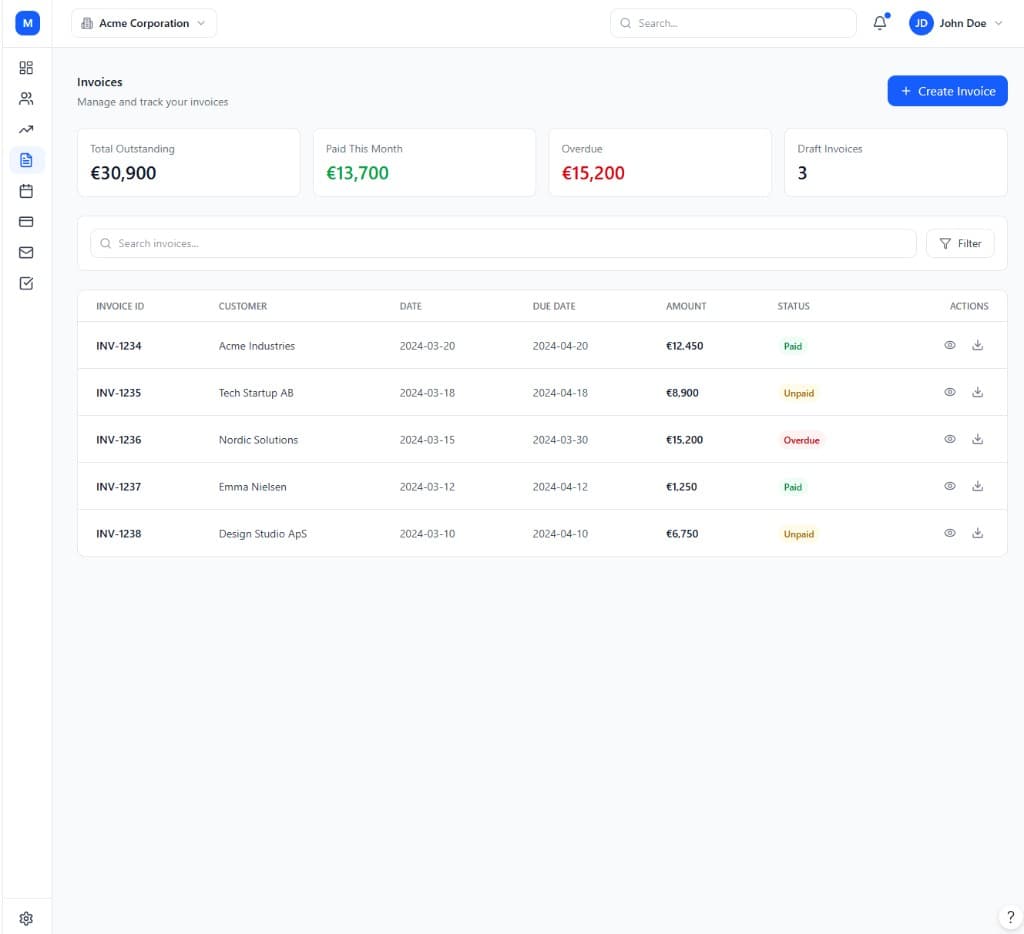Click invoice ID INV-1236
This screenshot has width=1024, height=934.
point(119,440)
